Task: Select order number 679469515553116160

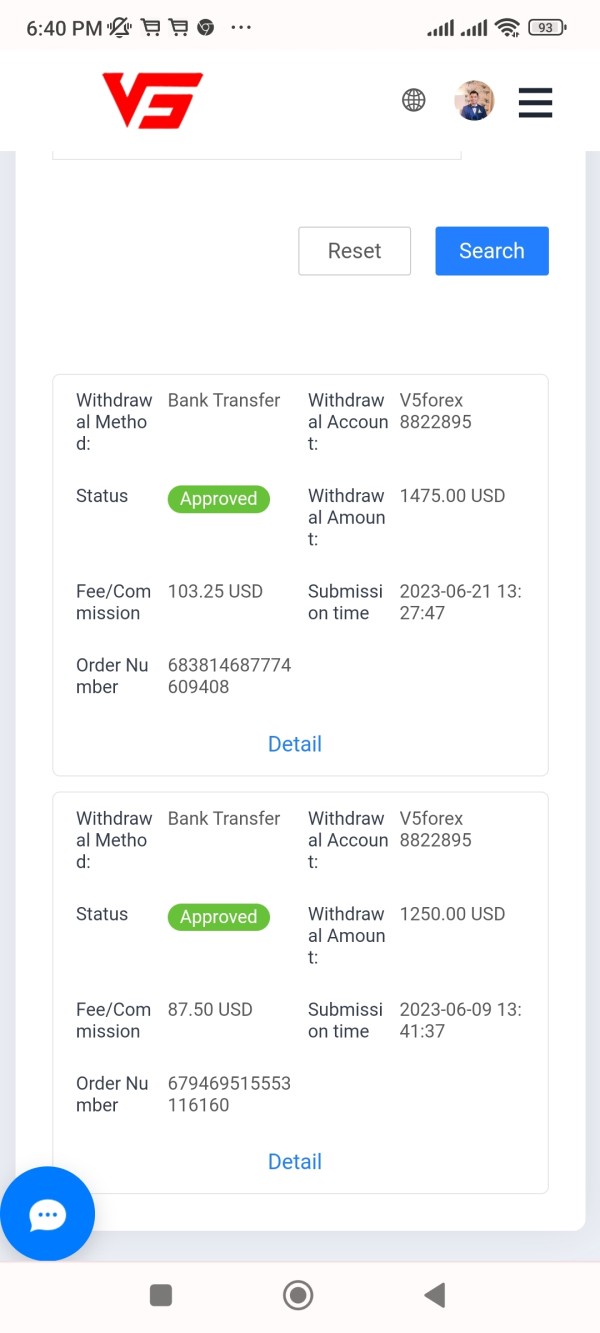Action: (x=229, y=1094)
